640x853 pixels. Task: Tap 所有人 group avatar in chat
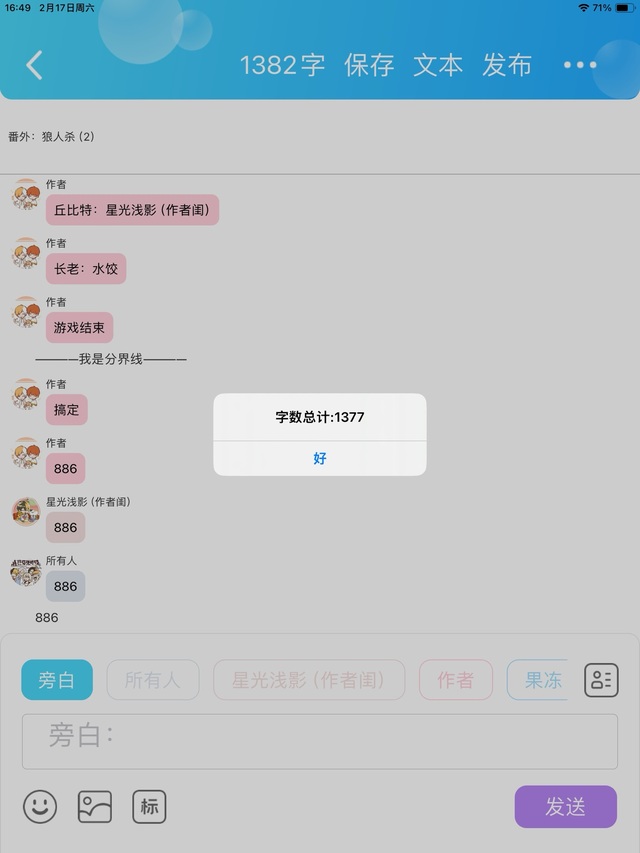[26, 572]
